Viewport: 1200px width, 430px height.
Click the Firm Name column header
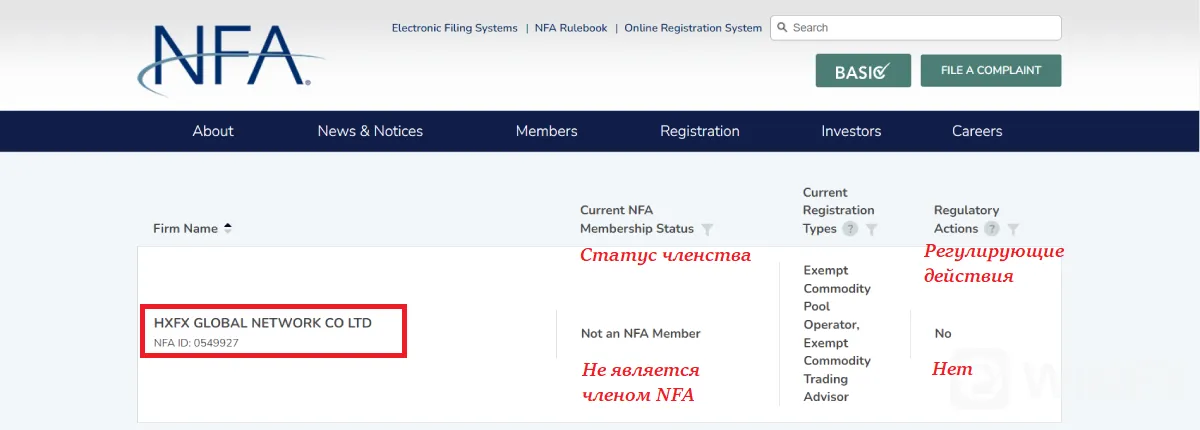coord(185,228)
